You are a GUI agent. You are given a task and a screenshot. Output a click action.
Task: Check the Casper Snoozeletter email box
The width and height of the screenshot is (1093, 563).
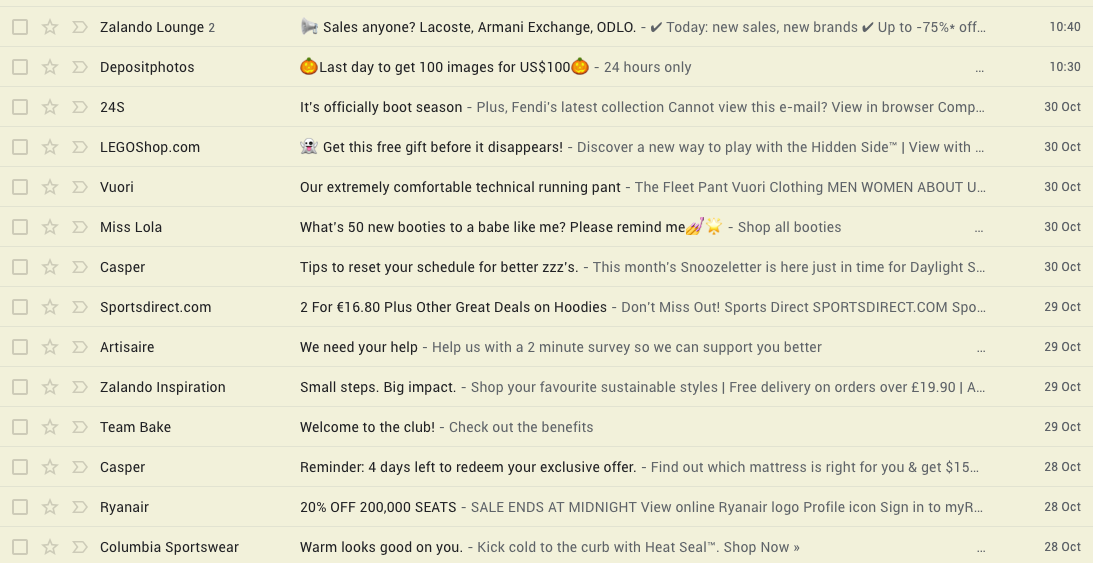click(20, 267)
